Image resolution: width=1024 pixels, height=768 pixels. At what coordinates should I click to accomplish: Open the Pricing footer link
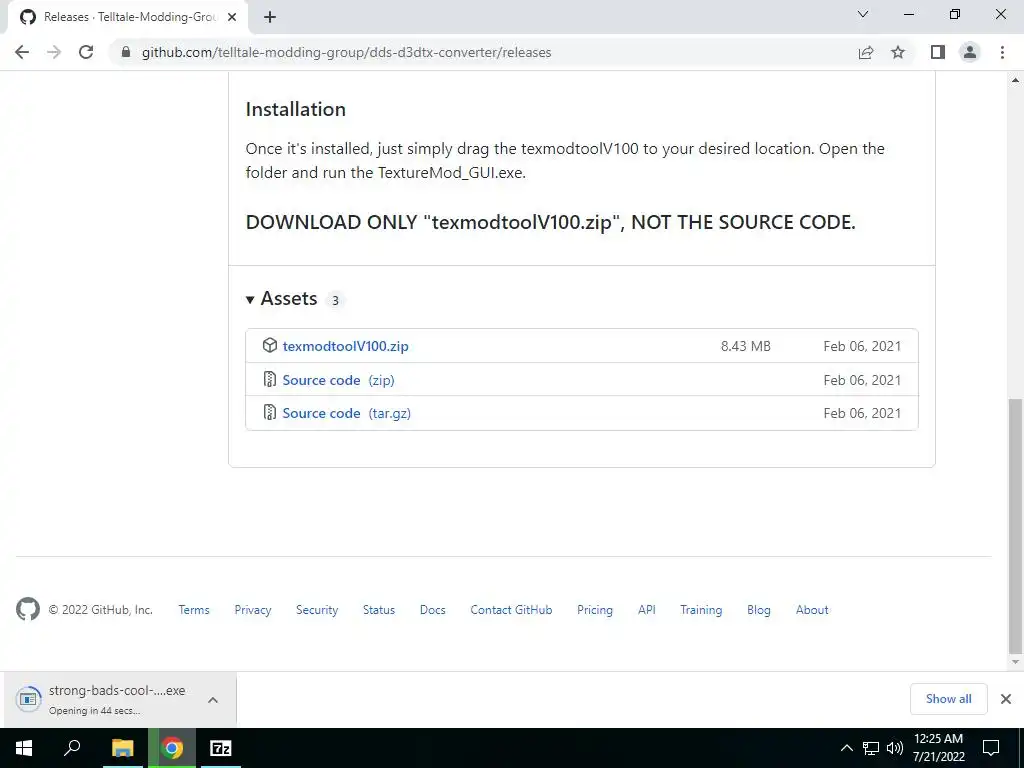tap(595, 610)
